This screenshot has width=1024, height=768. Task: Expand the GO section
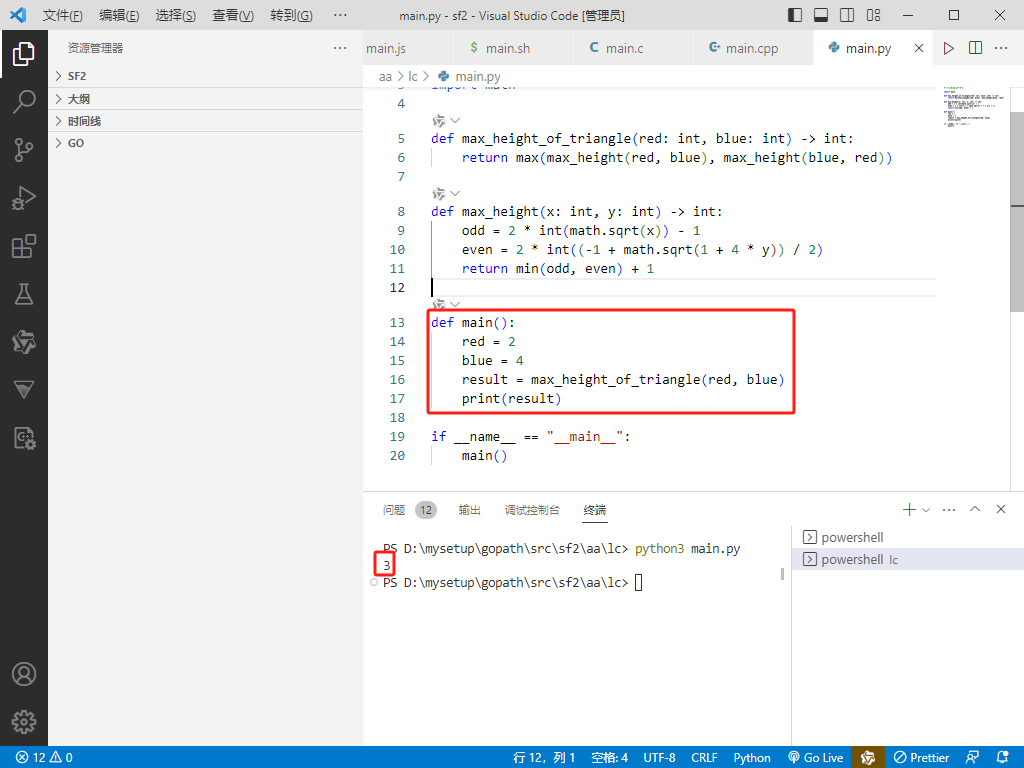(206, 143)
